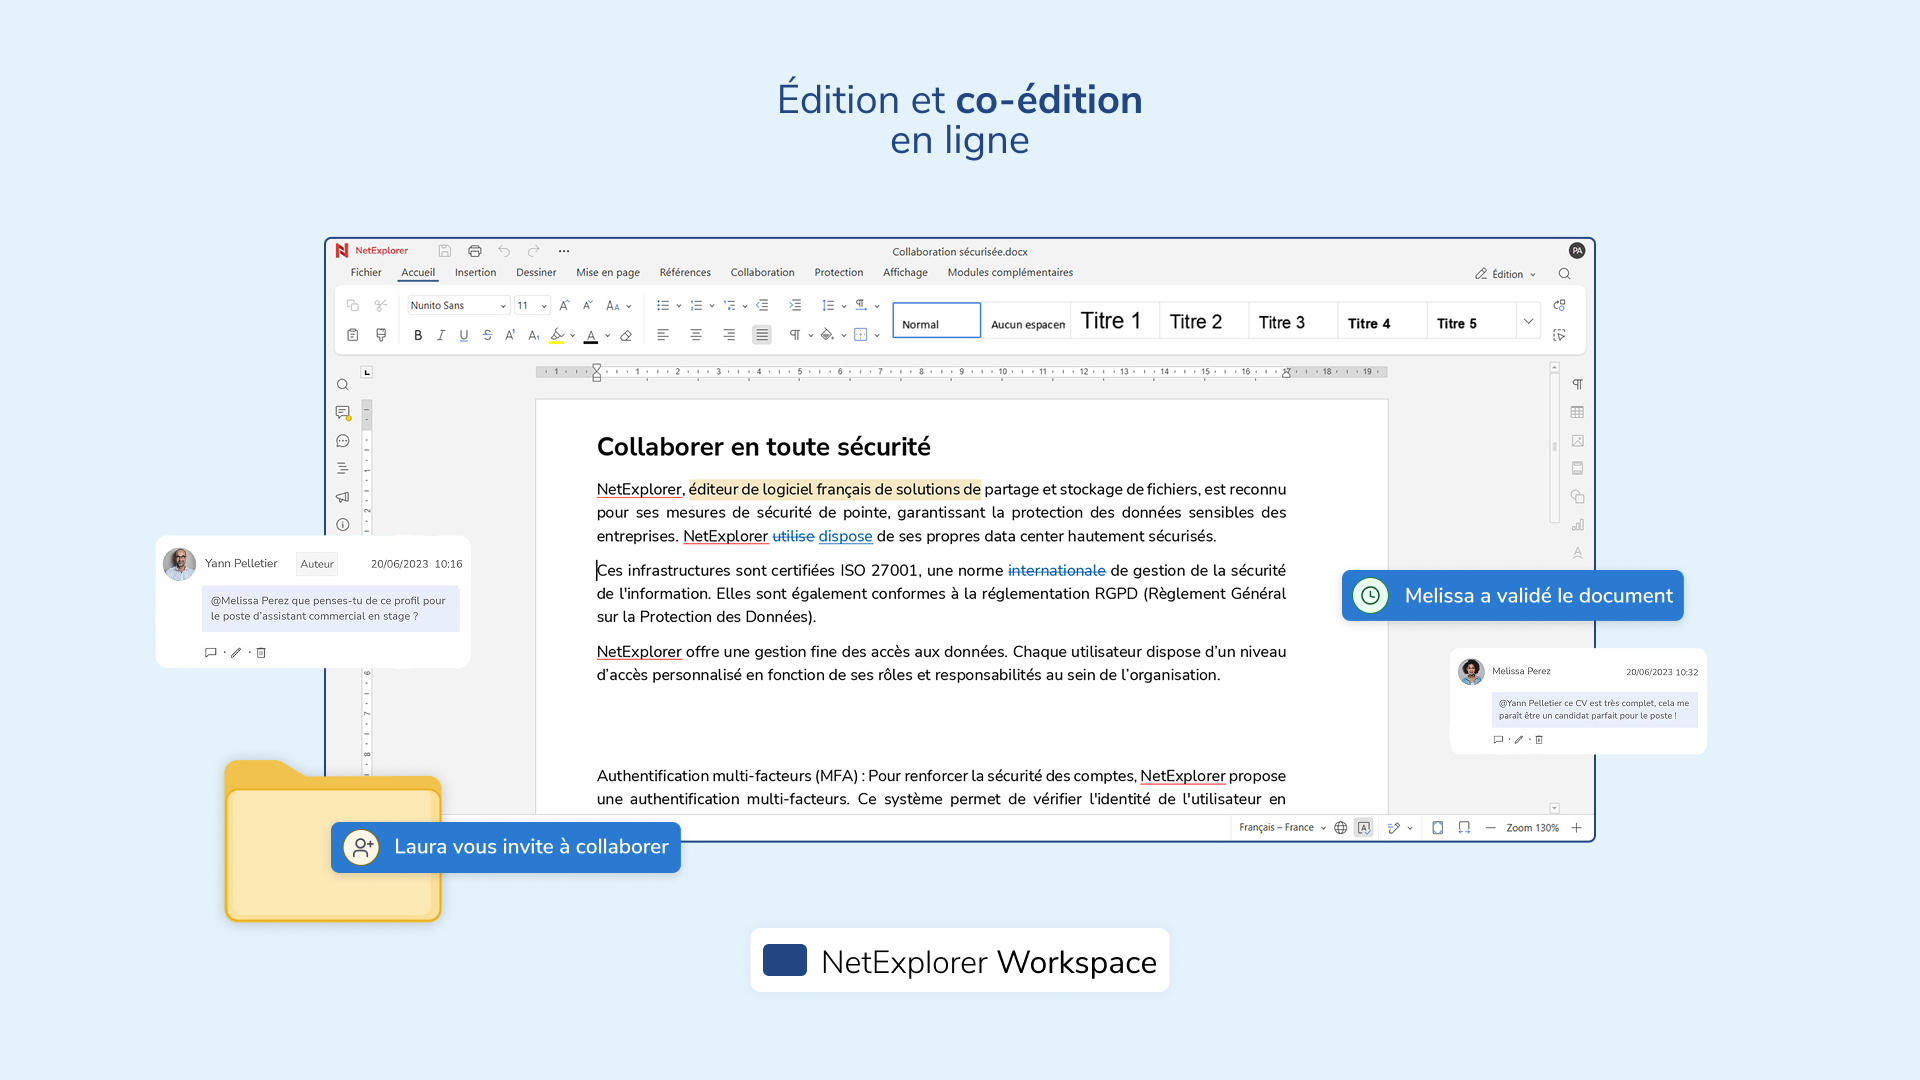Switch to the Insertion ribbon tab
This screenshot has height=1080, width=1920.
(475, 272)
